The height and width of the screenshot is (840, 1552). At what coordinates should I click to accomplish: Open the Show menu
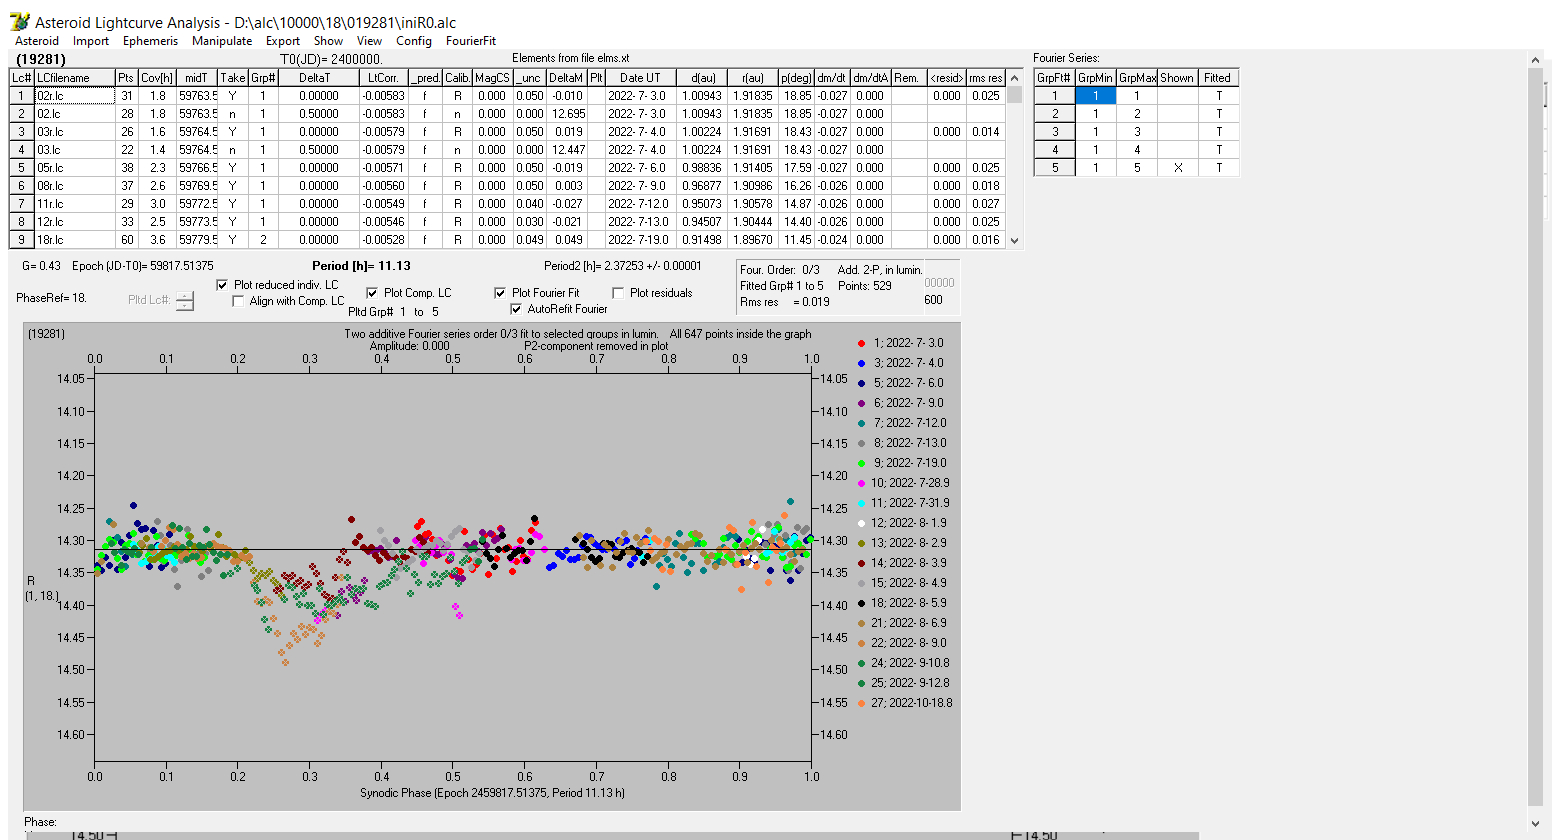(x=328, y=41)
